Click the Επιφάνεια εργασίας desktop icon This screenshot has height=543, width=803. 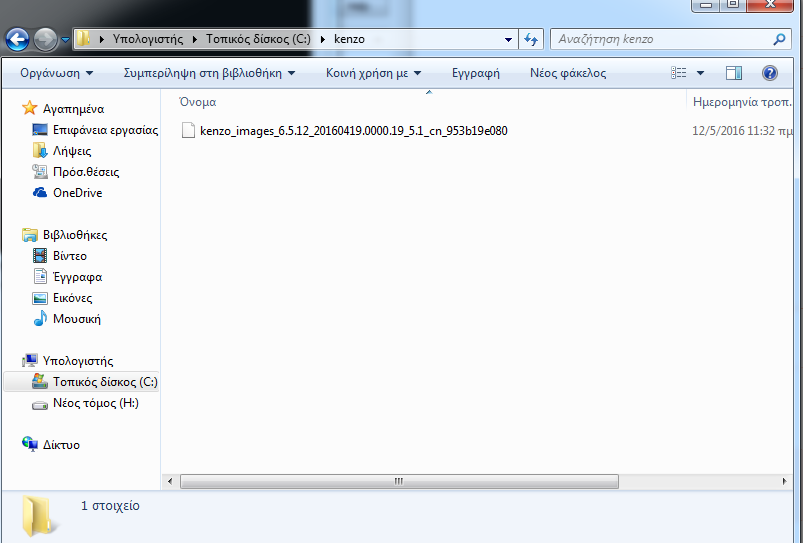point(40,130)
